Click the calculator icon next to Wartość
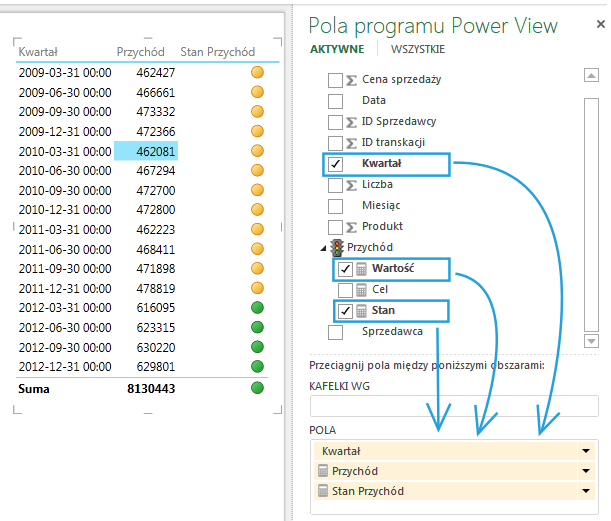 362,268
